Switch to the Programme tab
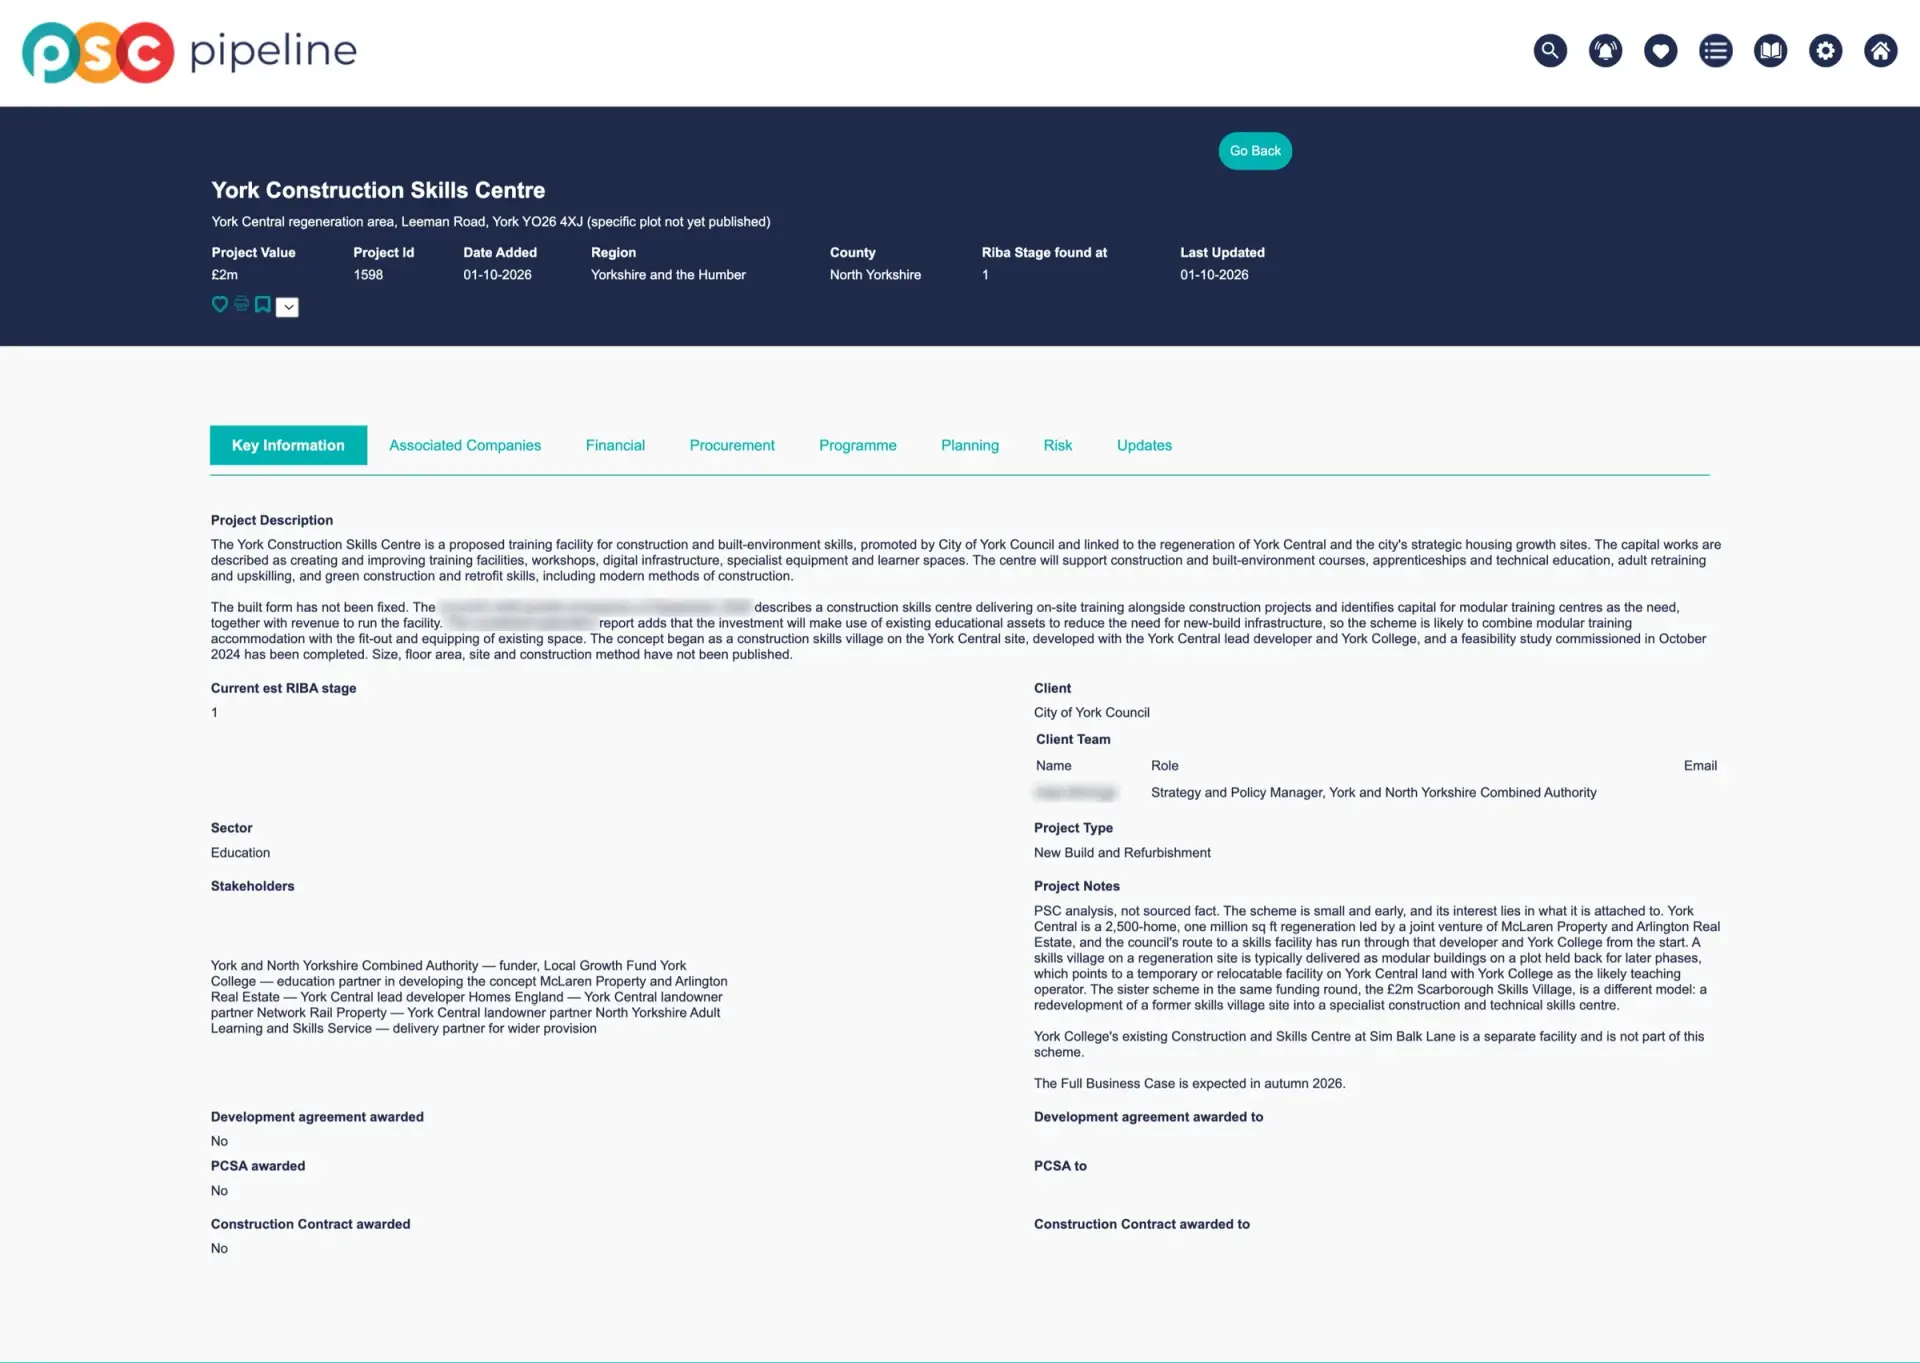The width and height of the screenshot is (1920, 1363). [858, 445]
